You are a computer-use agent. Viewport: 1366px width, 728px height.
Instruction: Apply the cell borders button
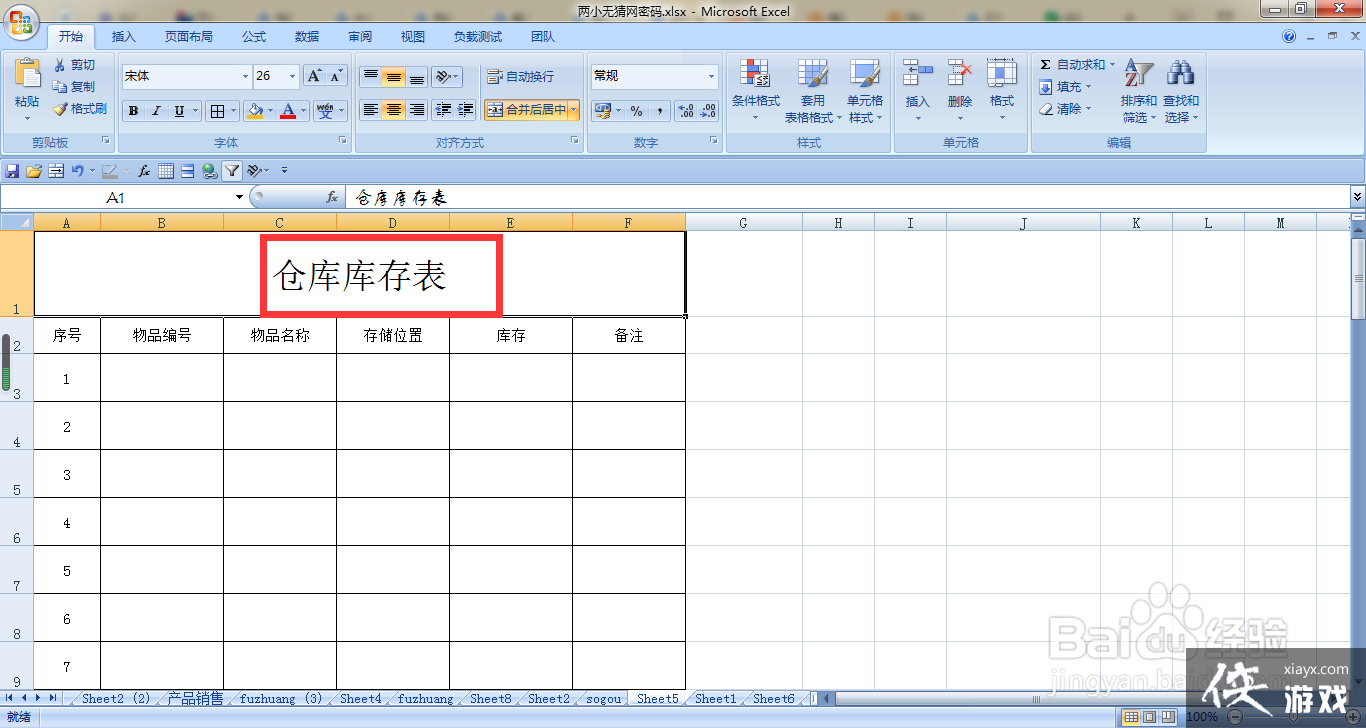219,111
